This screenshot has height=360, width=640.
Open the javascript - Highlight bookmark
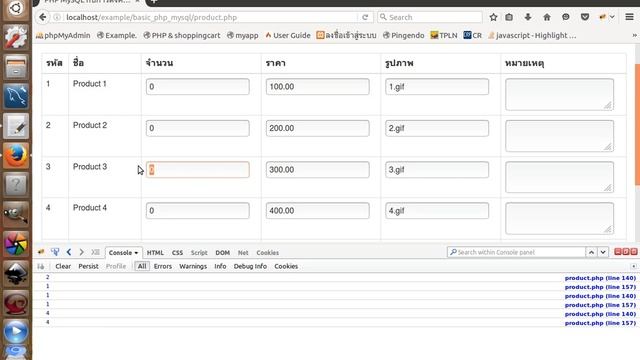[x=532, y=36]
